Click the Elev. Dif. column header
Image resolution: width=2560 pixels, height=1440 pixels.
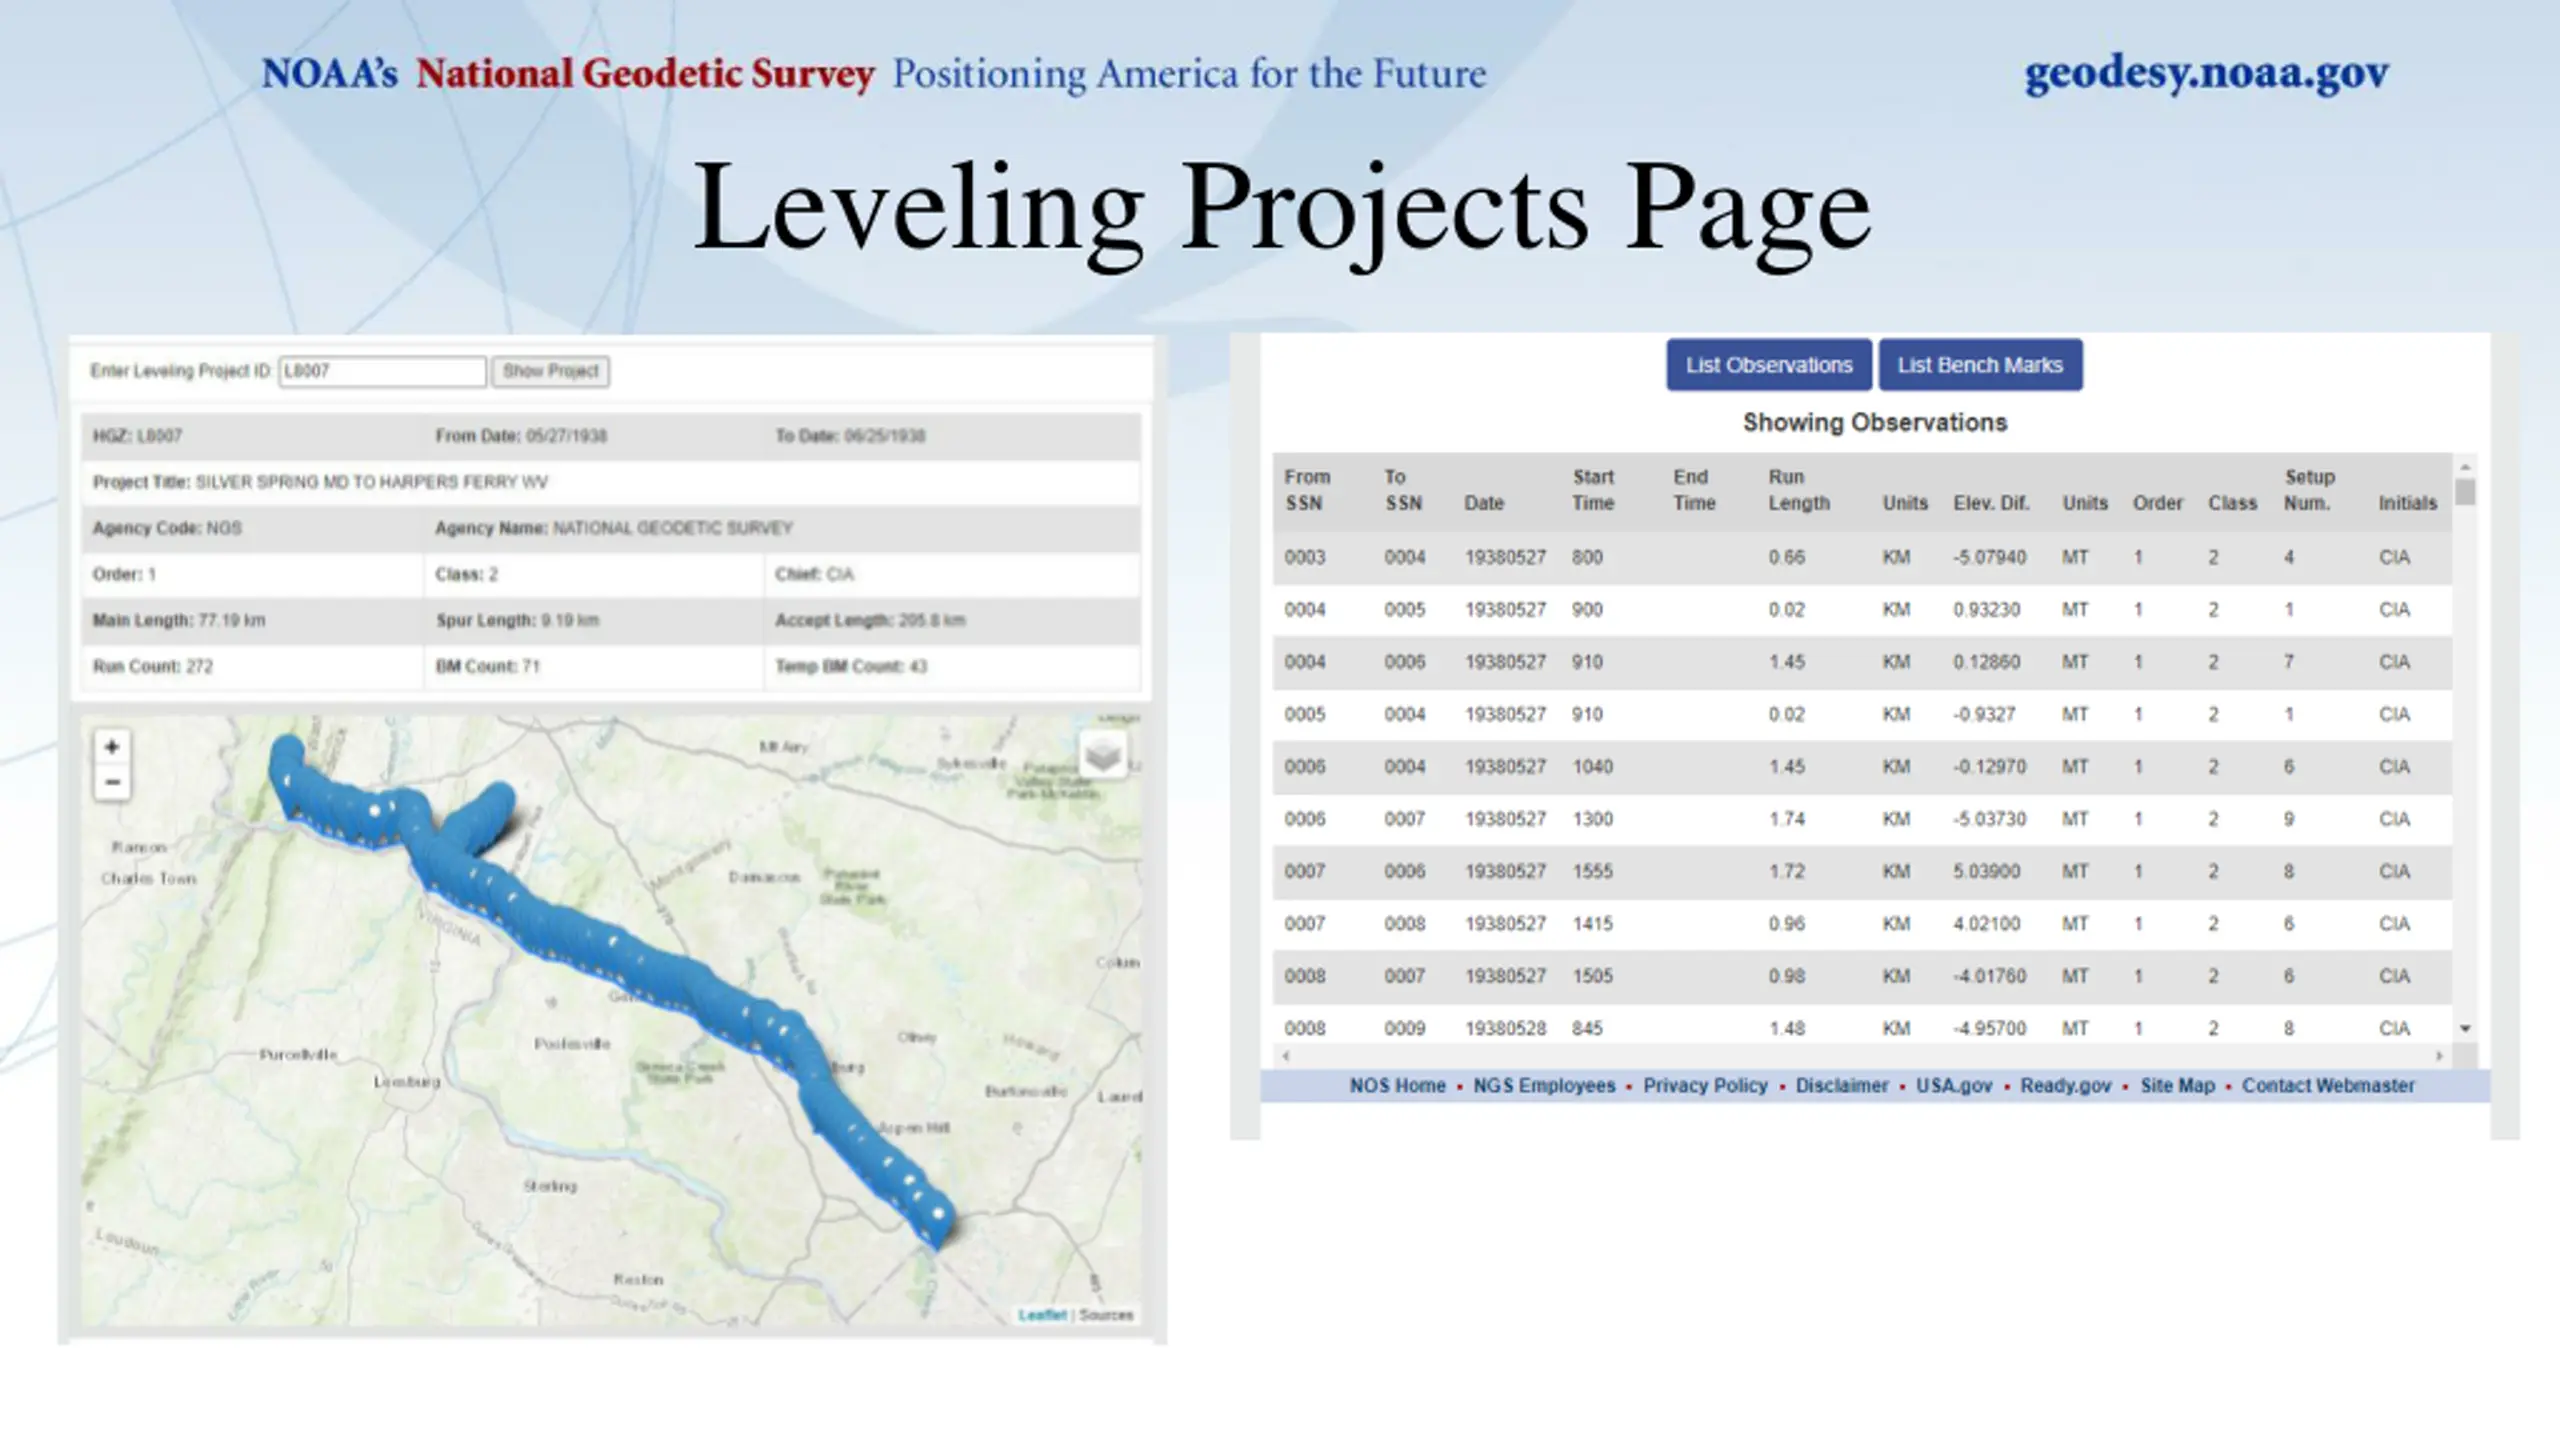(x=1991, y=503)
